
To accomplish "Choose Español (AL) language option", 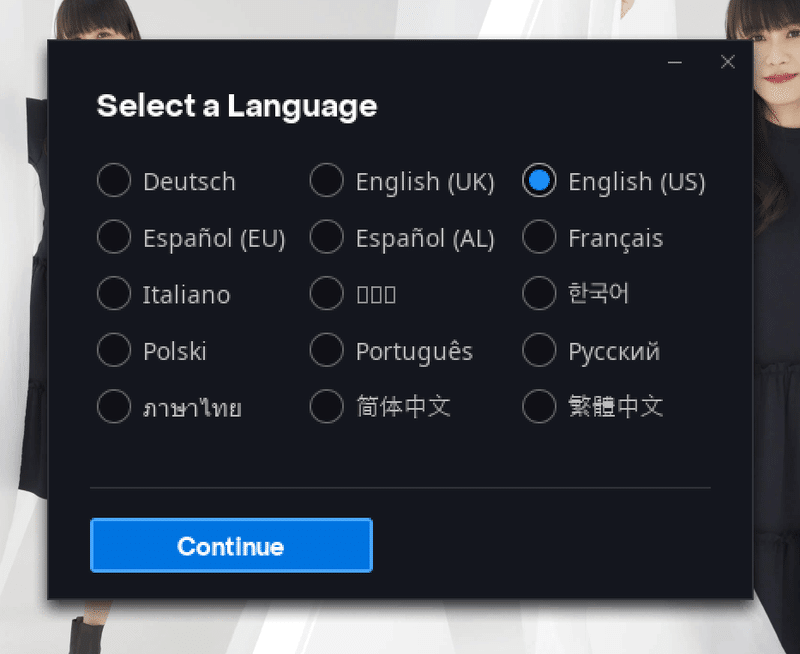I will [327, 237].
